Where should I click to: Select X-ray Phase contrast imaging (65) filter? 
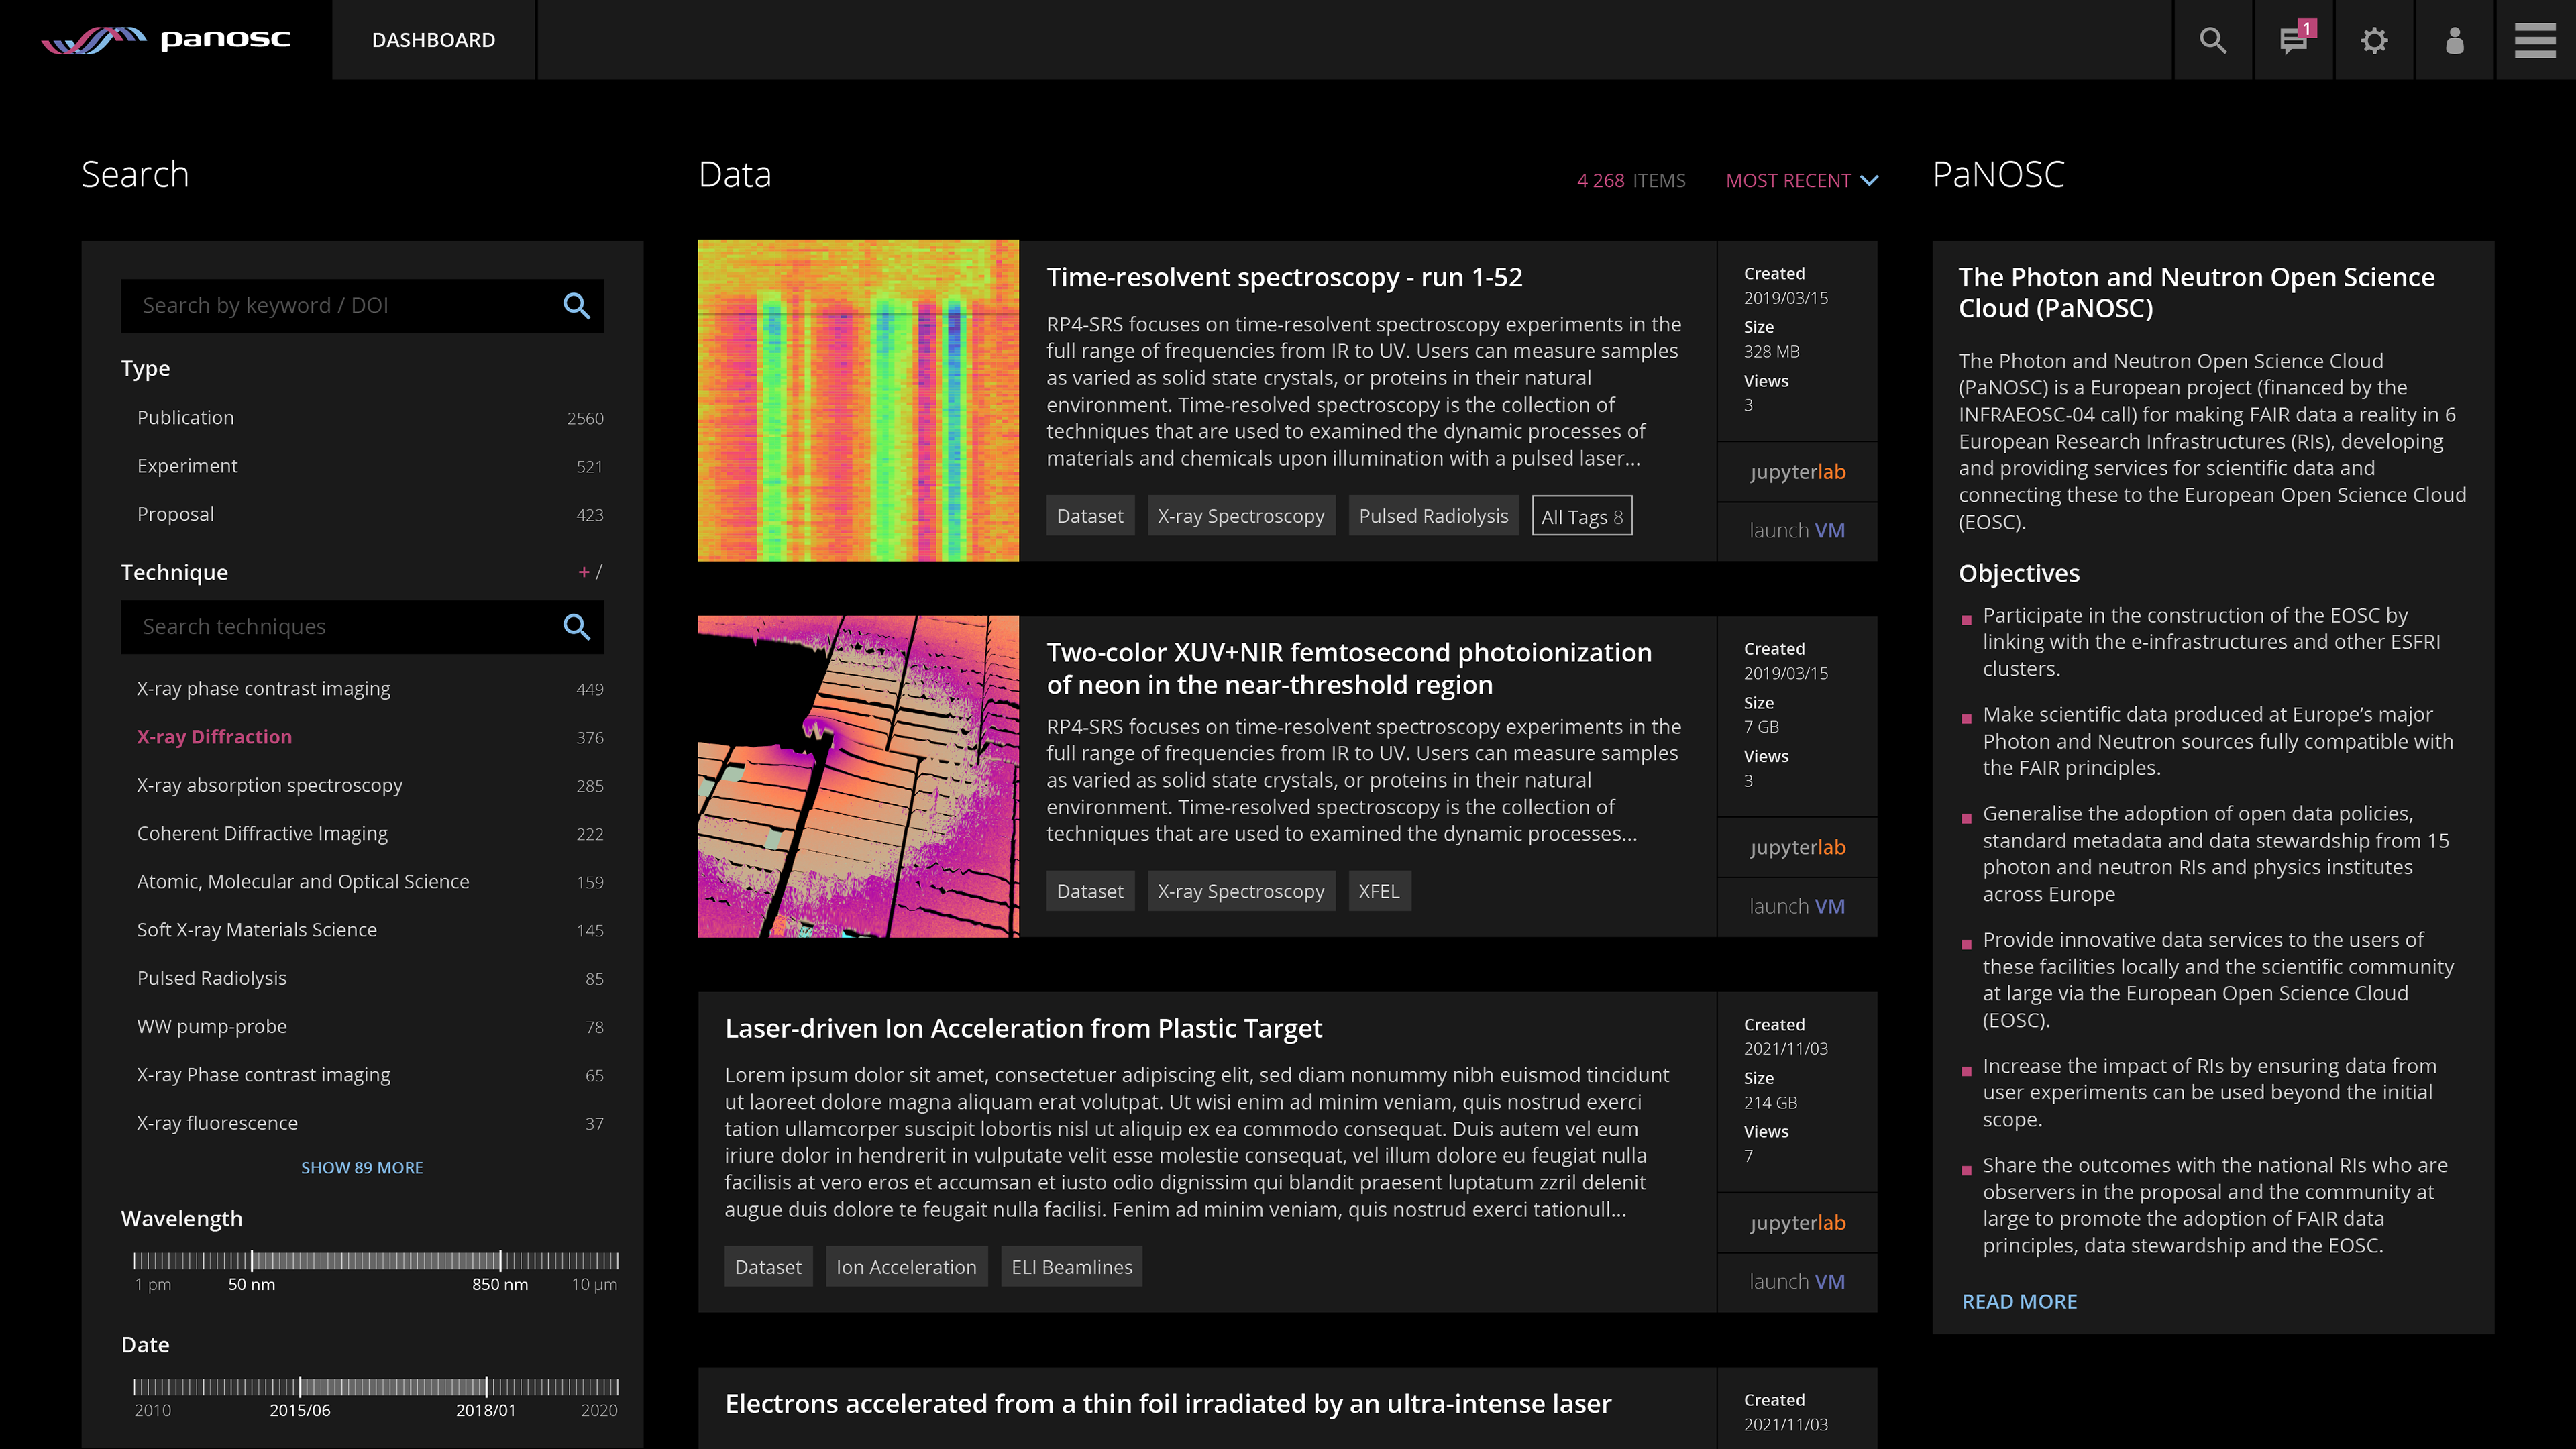click(x=370, y=1075)
